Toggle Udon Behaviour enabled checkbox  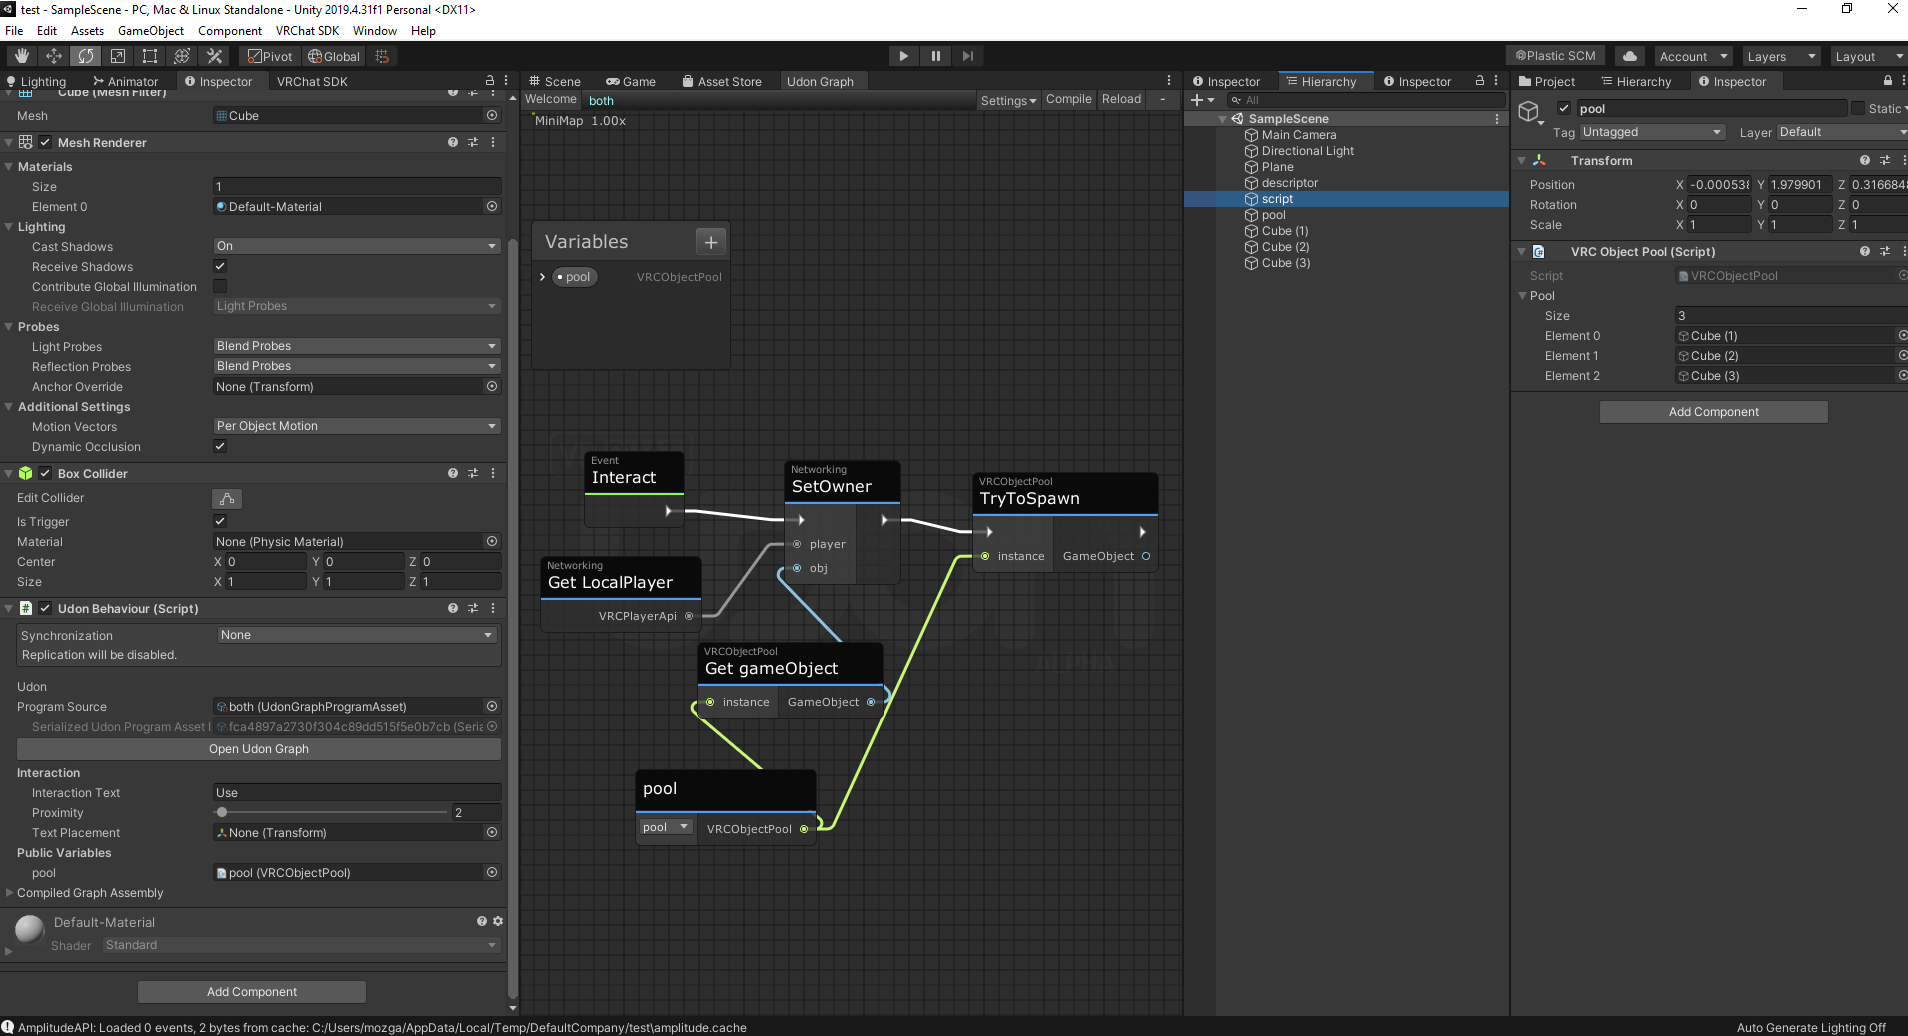pos(45,608)
